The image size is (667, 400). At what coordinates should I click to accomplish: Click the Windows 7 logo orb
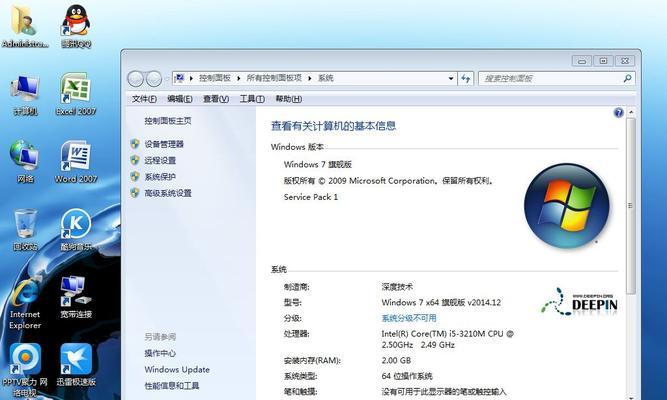(x=567, y=206)
